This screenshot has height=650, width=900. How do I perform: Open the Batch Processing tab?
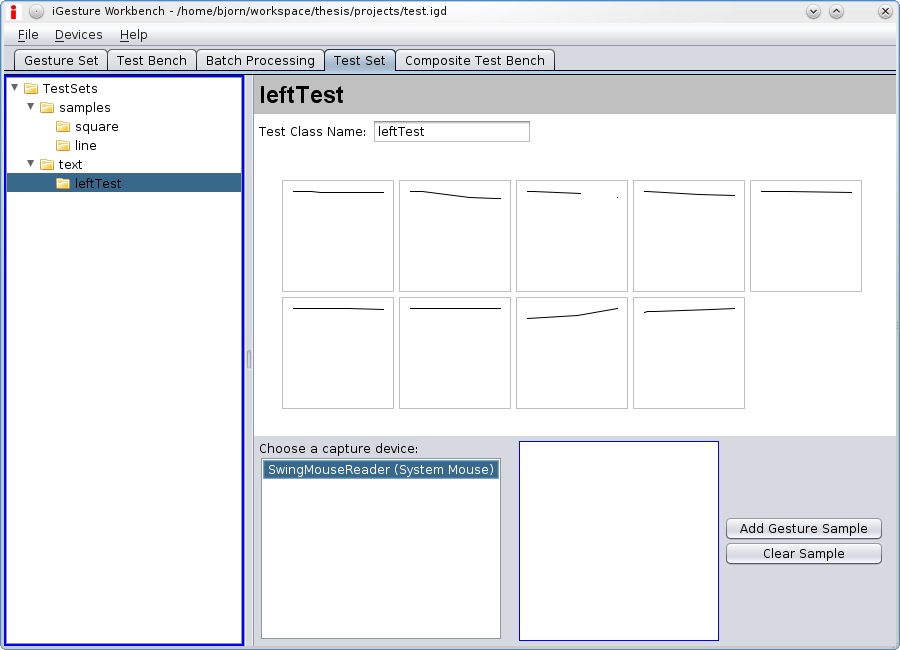[260, 61]
